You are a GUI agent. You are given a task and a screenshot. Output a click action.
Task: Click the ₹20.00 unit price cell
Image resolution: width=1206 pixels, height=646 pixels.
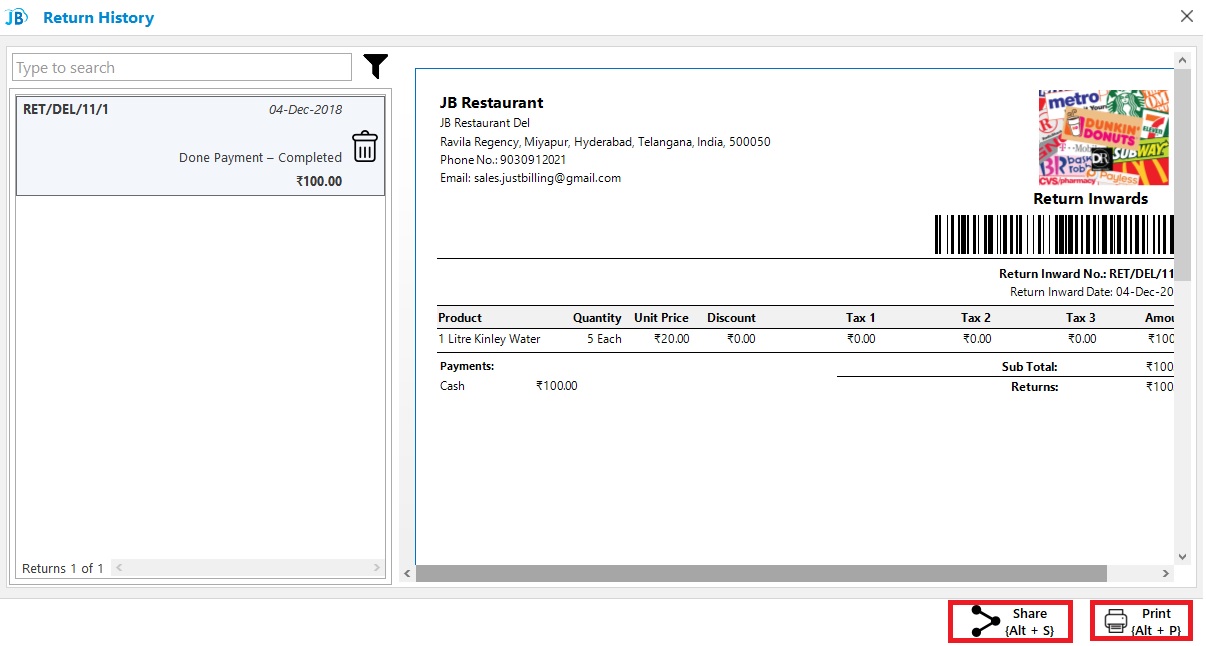(672, 339)
